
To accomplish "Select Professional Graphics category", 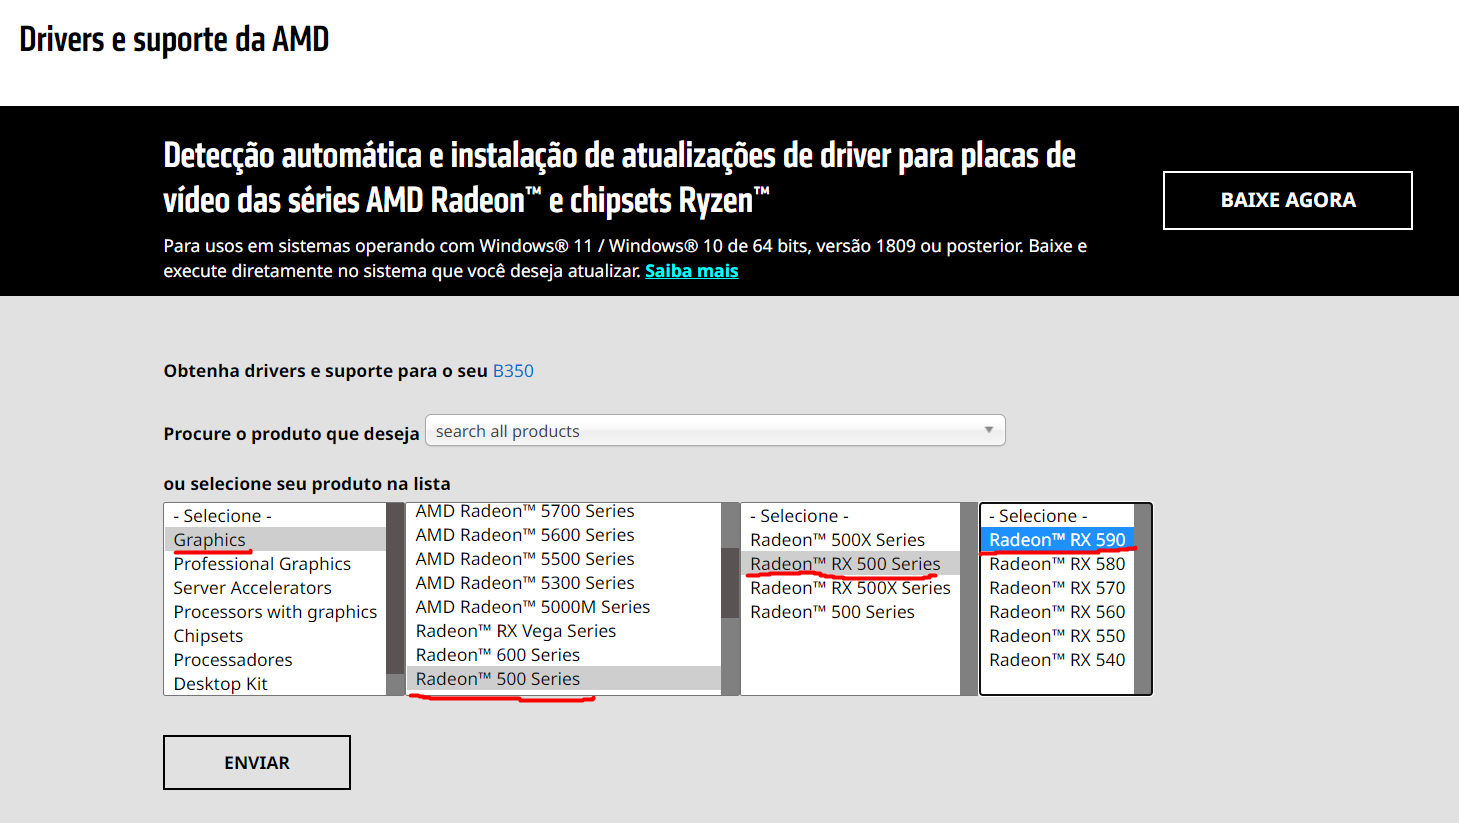I will [x=275, y=564].
